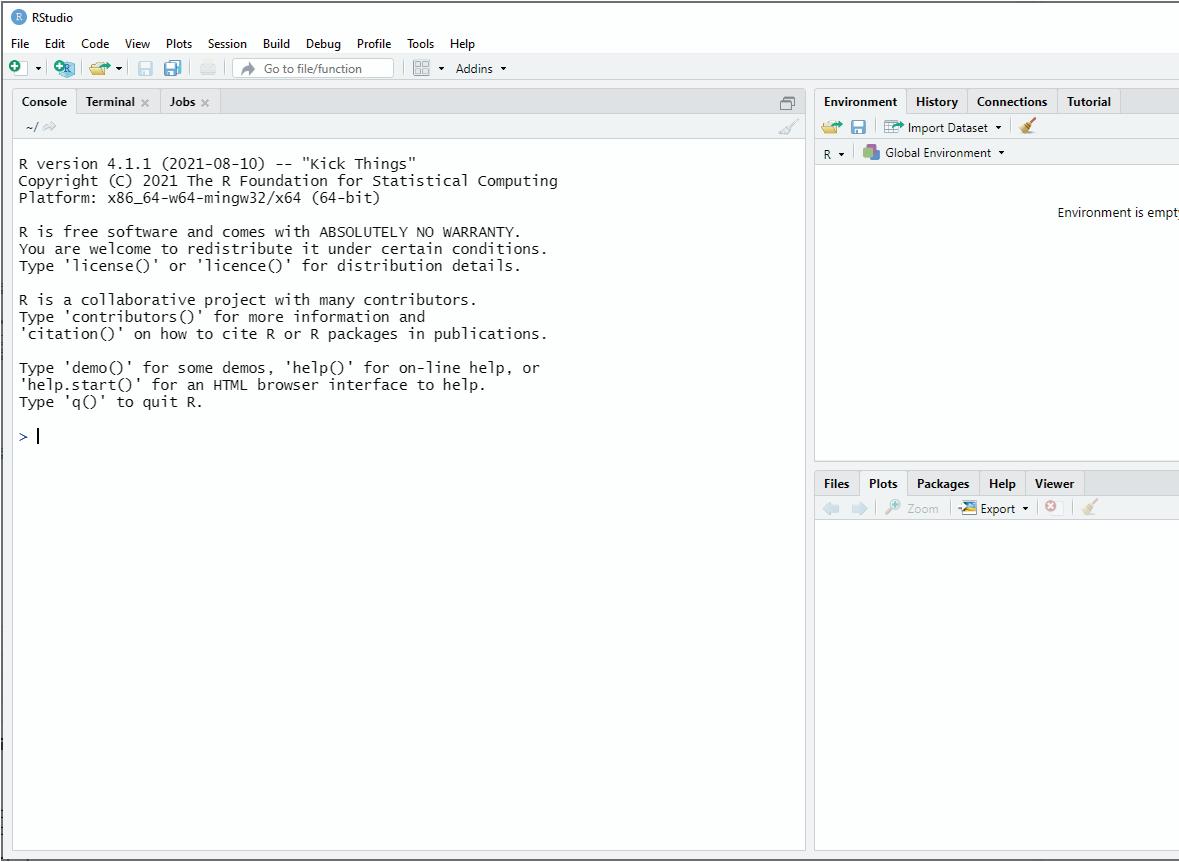Clear the console with broom icon
The height and width of the screenshot is (862, 1179).
tap(788, 127)
